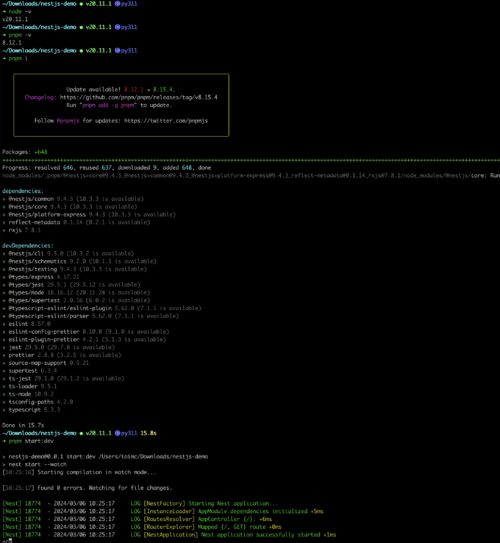Click the [InstanceLoader] AppModule dependencies log line
This screenshot has height=543, width=500.
click(163, 511)
